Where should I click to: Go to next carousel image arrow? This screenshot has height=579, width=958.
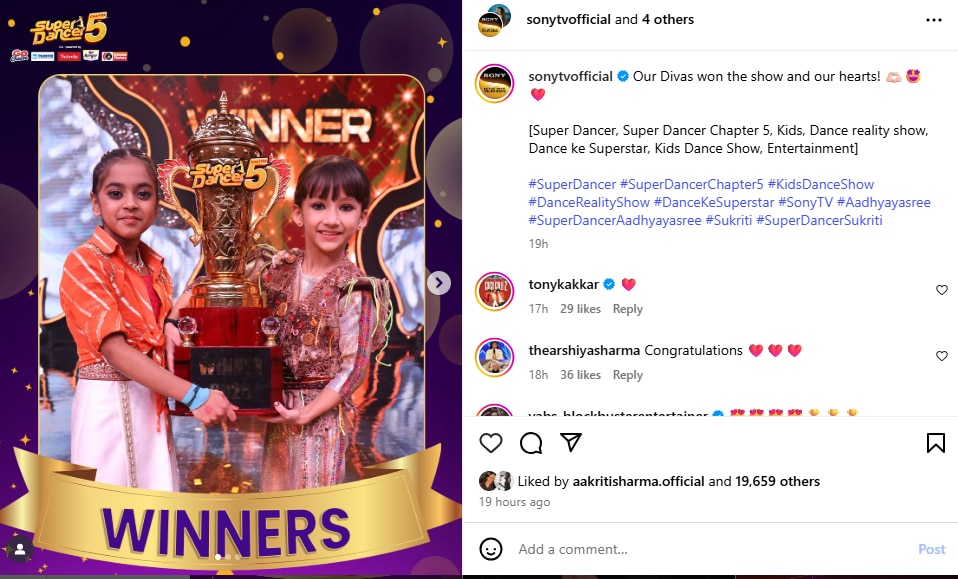[x=439, y=283]
